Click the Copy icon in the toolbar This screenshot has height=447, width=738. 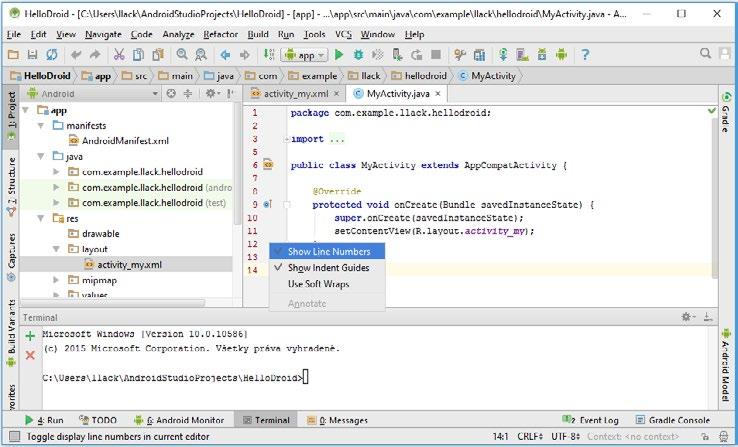(138, 55)
